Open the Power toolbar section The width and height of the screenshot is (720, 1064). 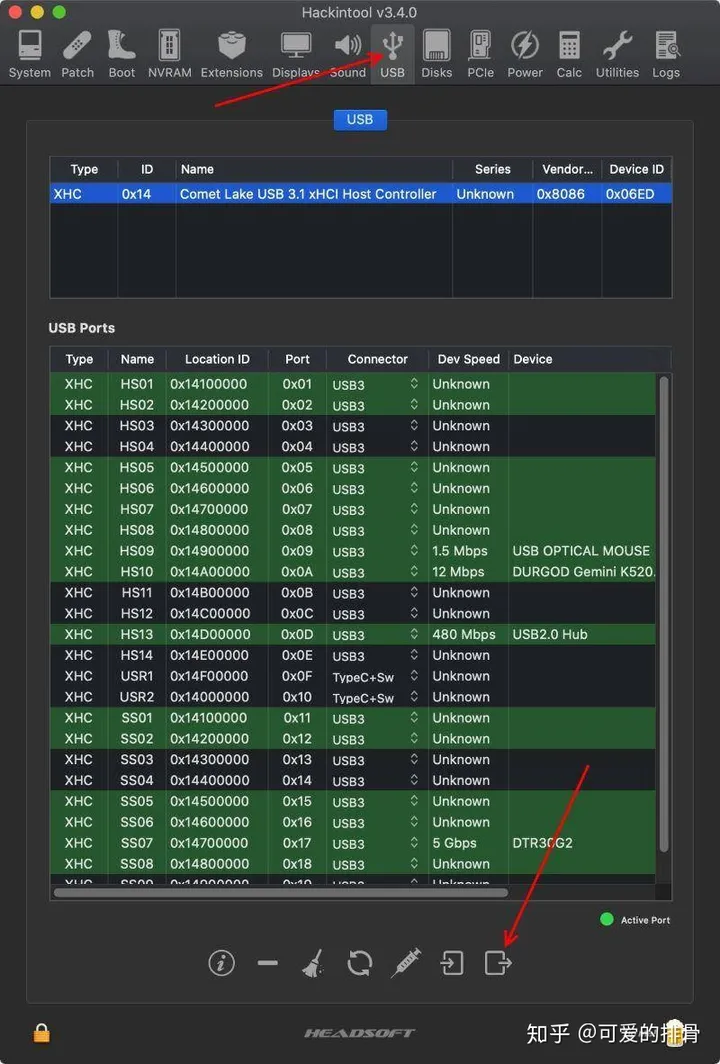point(525,55)
